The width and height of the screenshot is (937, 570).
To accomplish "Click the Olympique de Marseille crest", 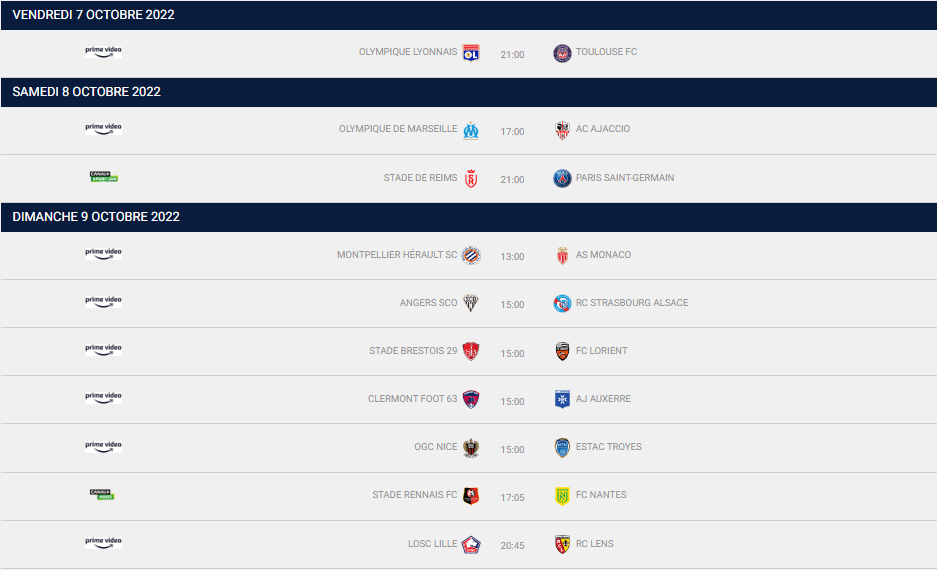I will (471, 130).
